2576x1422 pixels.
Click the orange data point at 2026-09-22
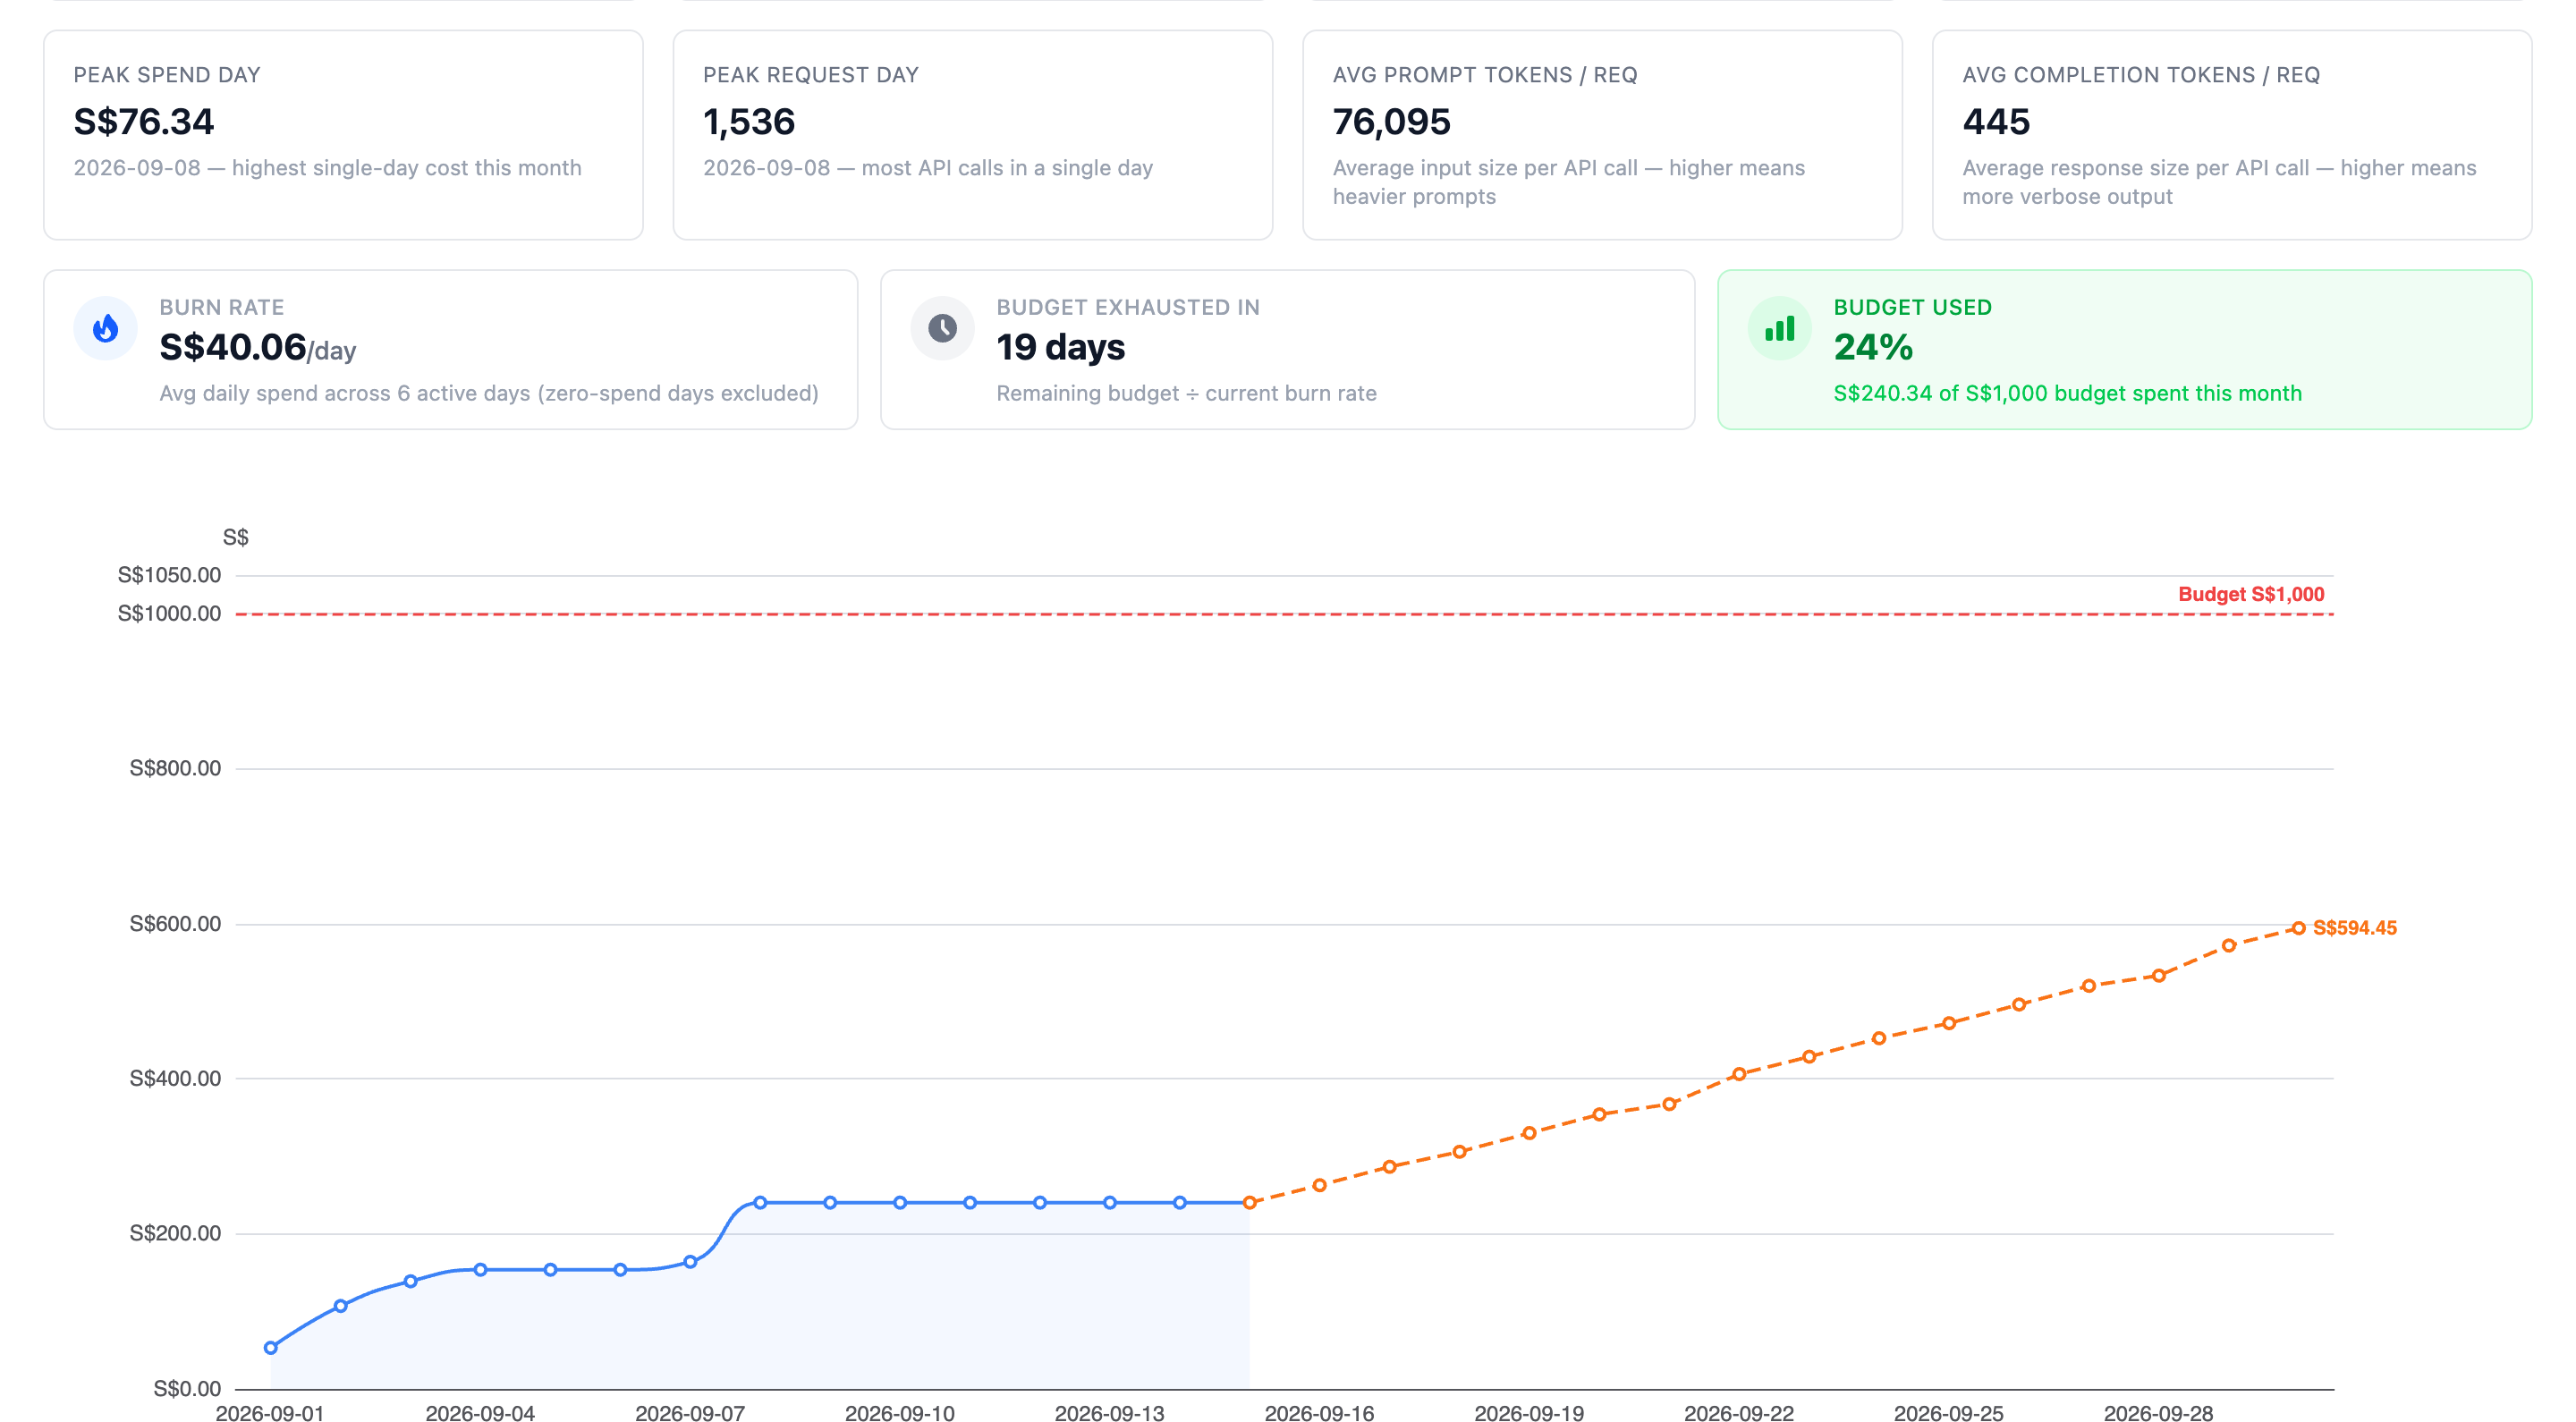pyautogui.click(x=1739, y=1075)
